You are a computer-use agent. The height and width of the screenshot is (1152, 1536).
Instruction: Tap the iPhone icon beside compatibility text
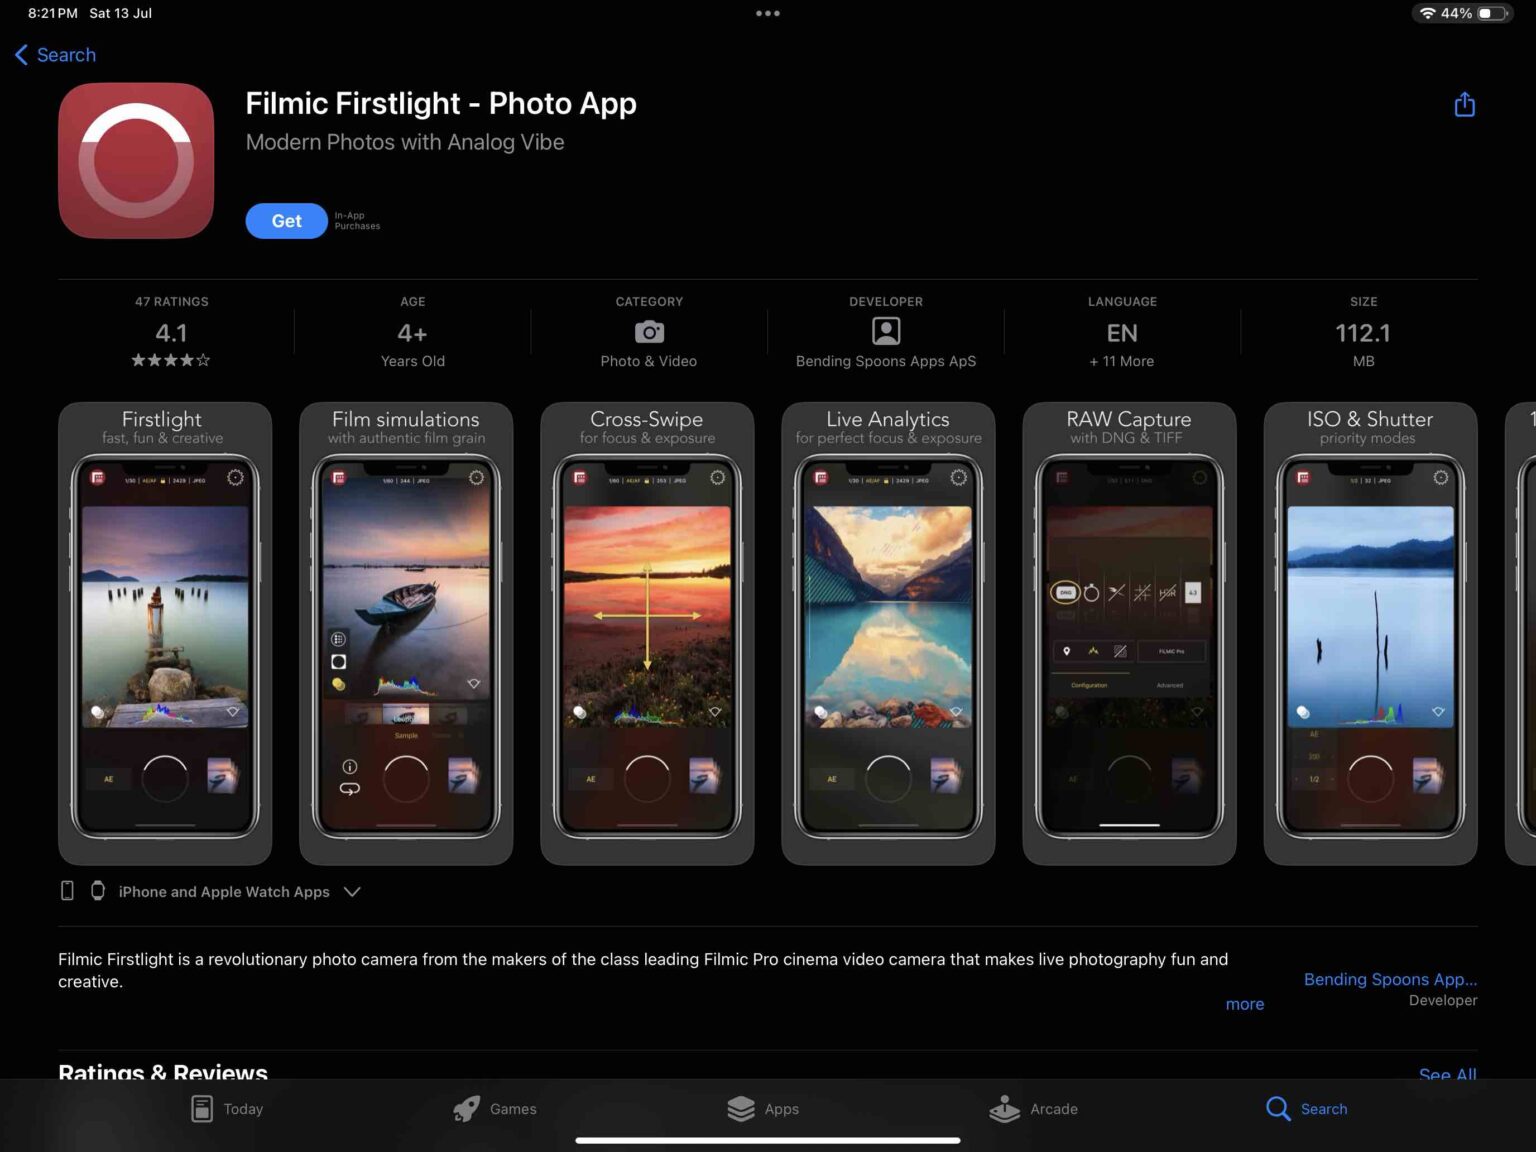coord(67,890)
